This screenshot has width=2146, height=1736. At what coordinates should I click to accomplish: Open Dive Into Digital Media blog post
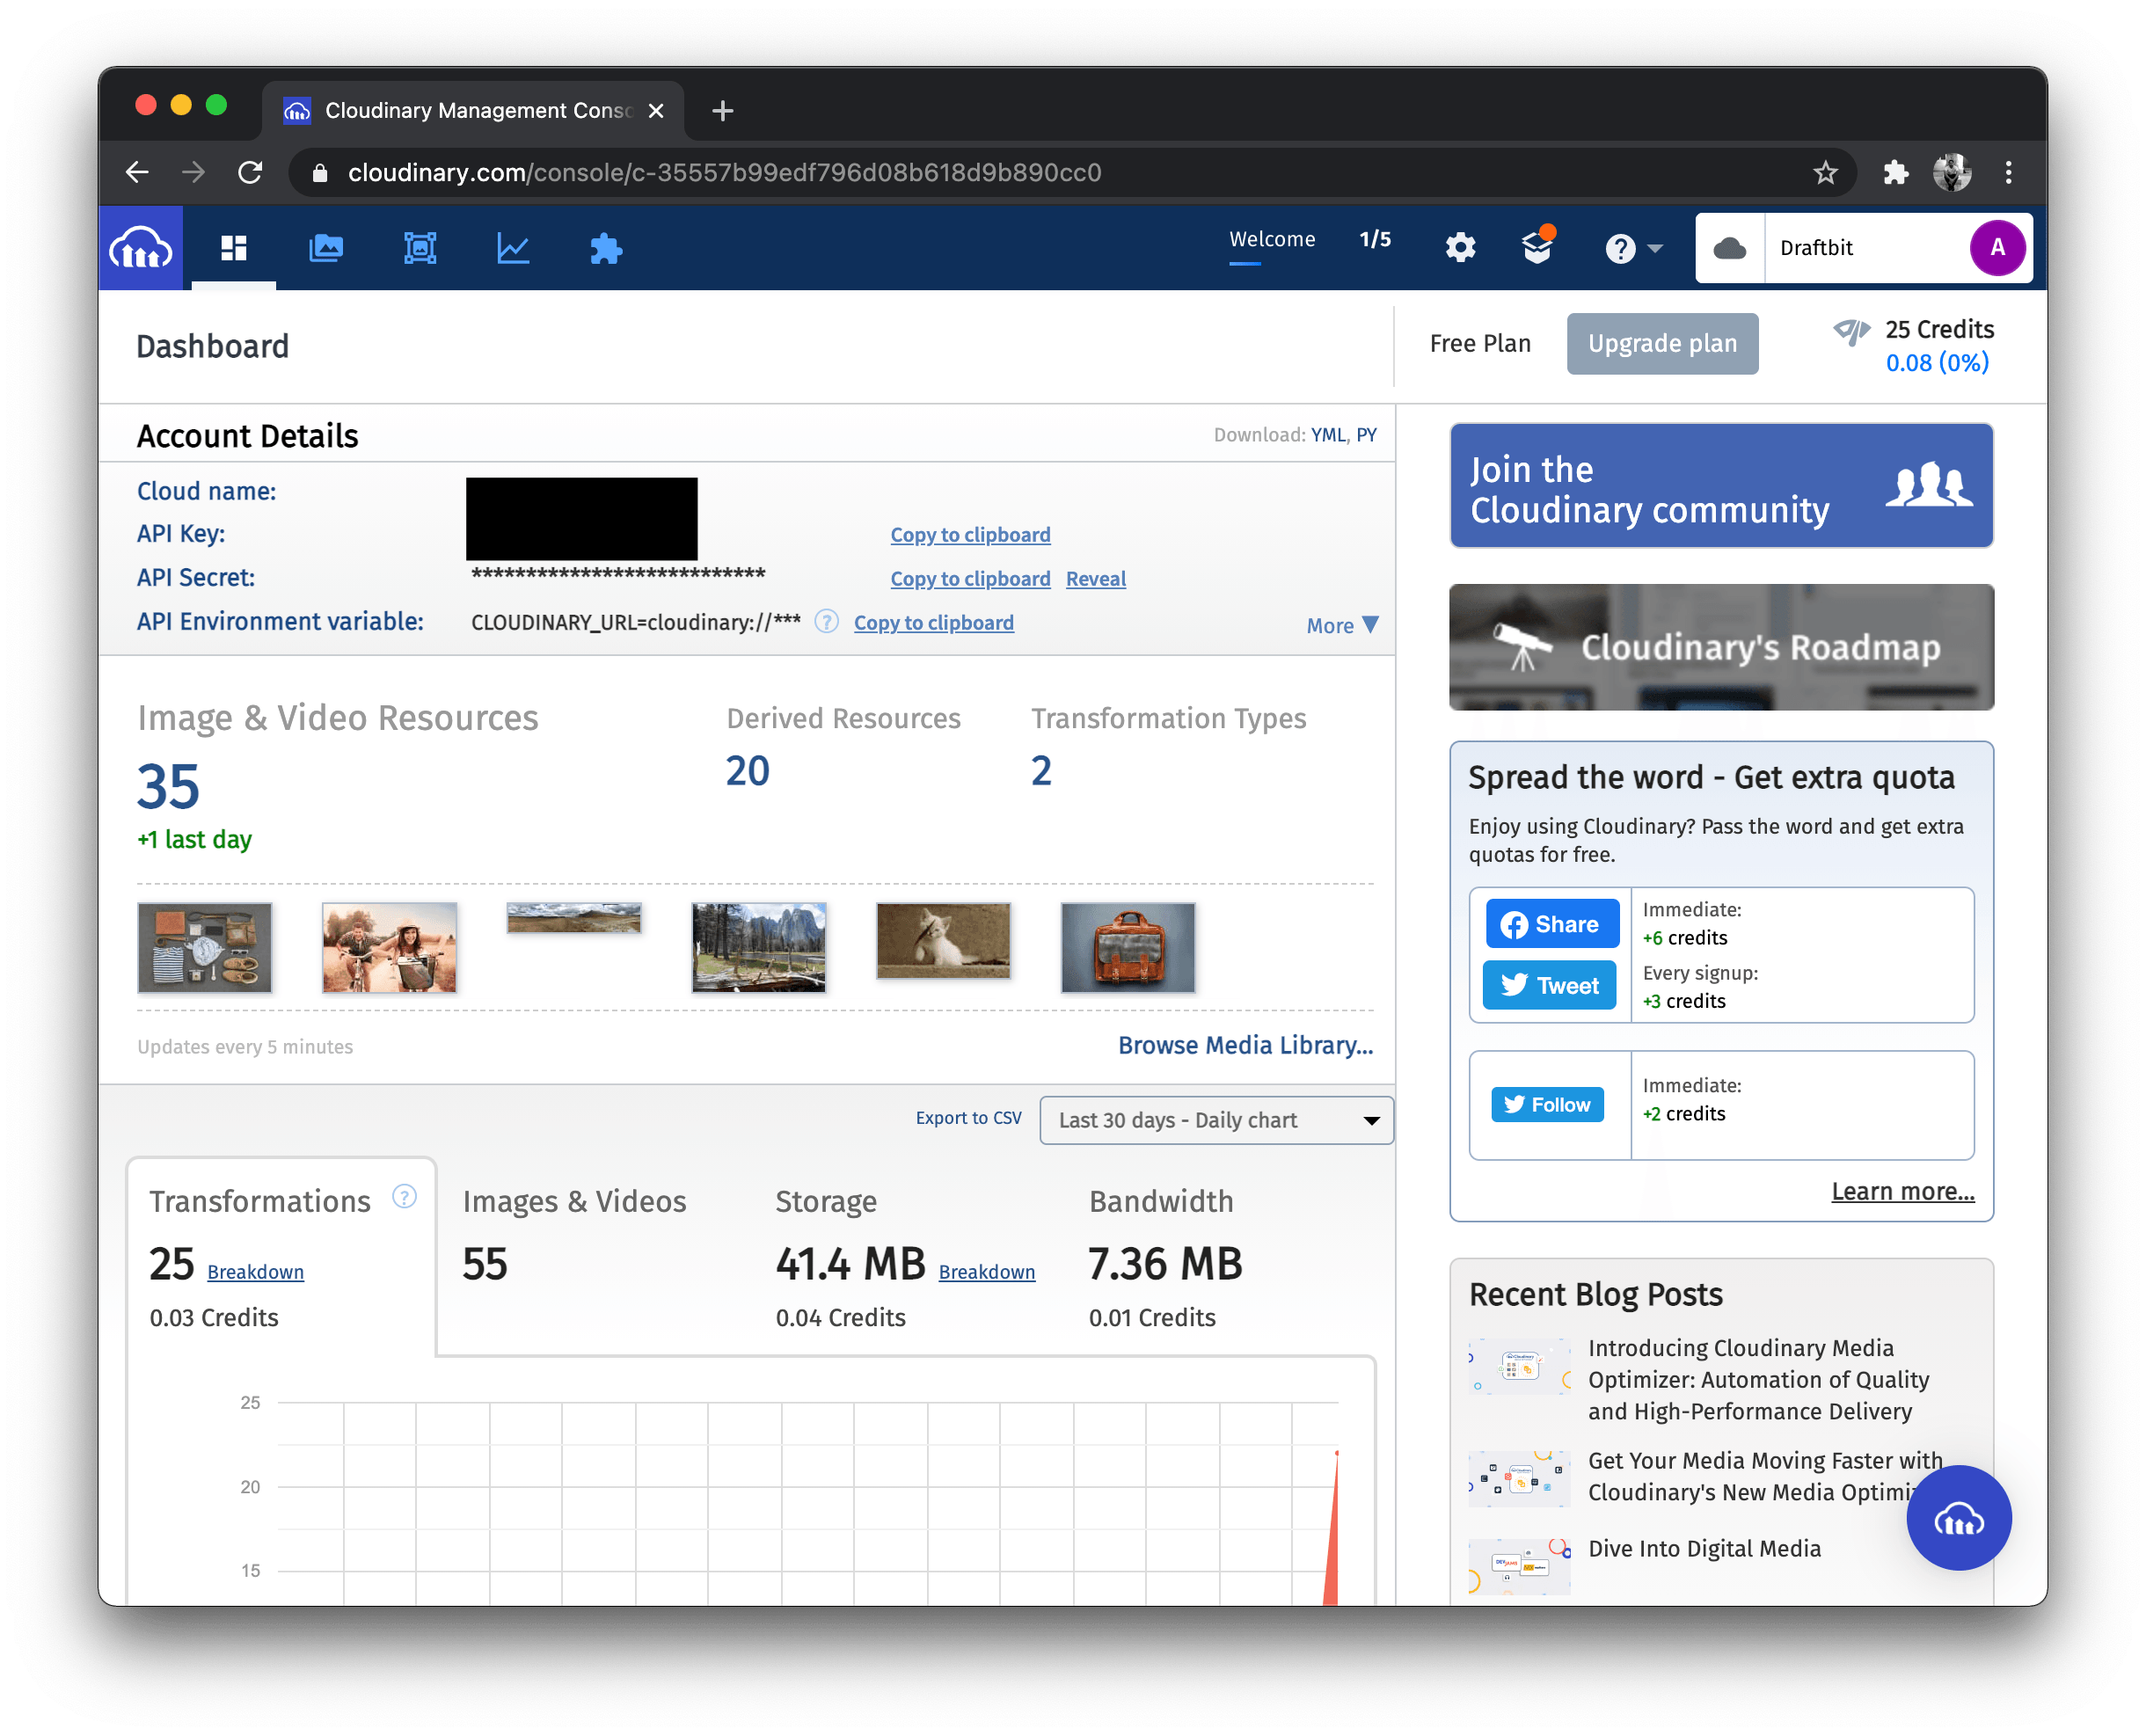pyautogui.click(x=1704, y=1549)
